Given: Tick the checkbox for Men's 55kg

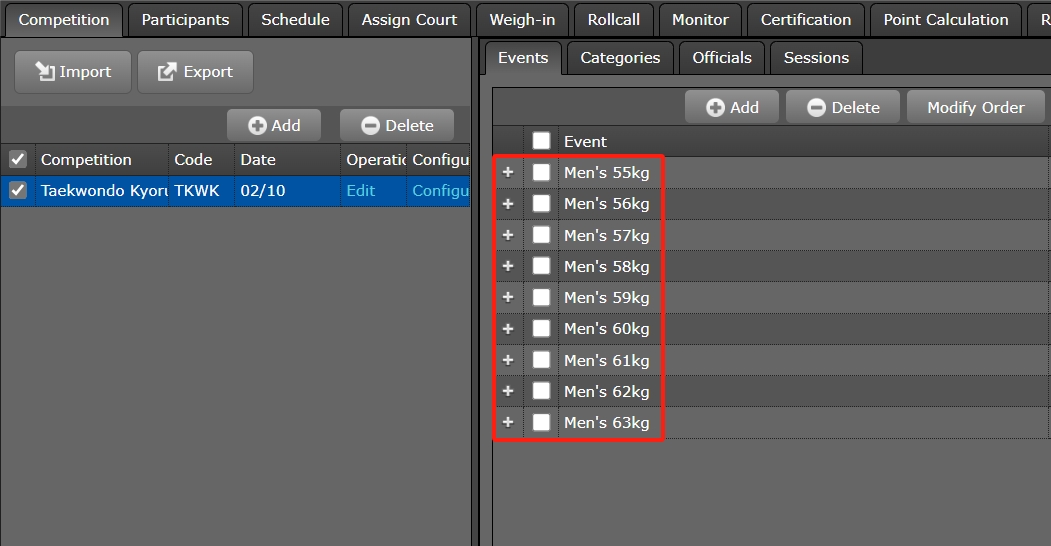Looking at the screenshot, I should click(541, 173).
